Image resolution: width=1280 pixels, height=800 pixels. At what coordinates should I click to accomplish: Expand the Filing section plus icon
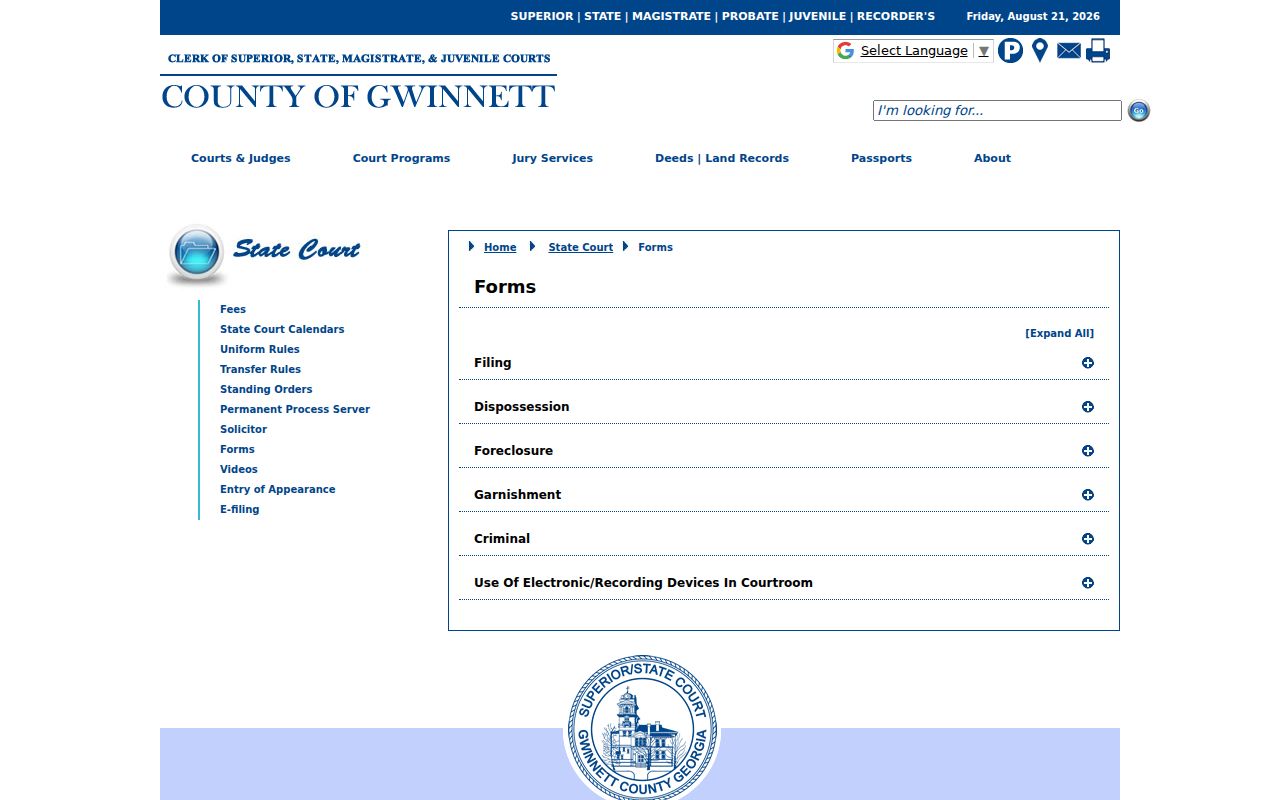tap(1088, 363)
